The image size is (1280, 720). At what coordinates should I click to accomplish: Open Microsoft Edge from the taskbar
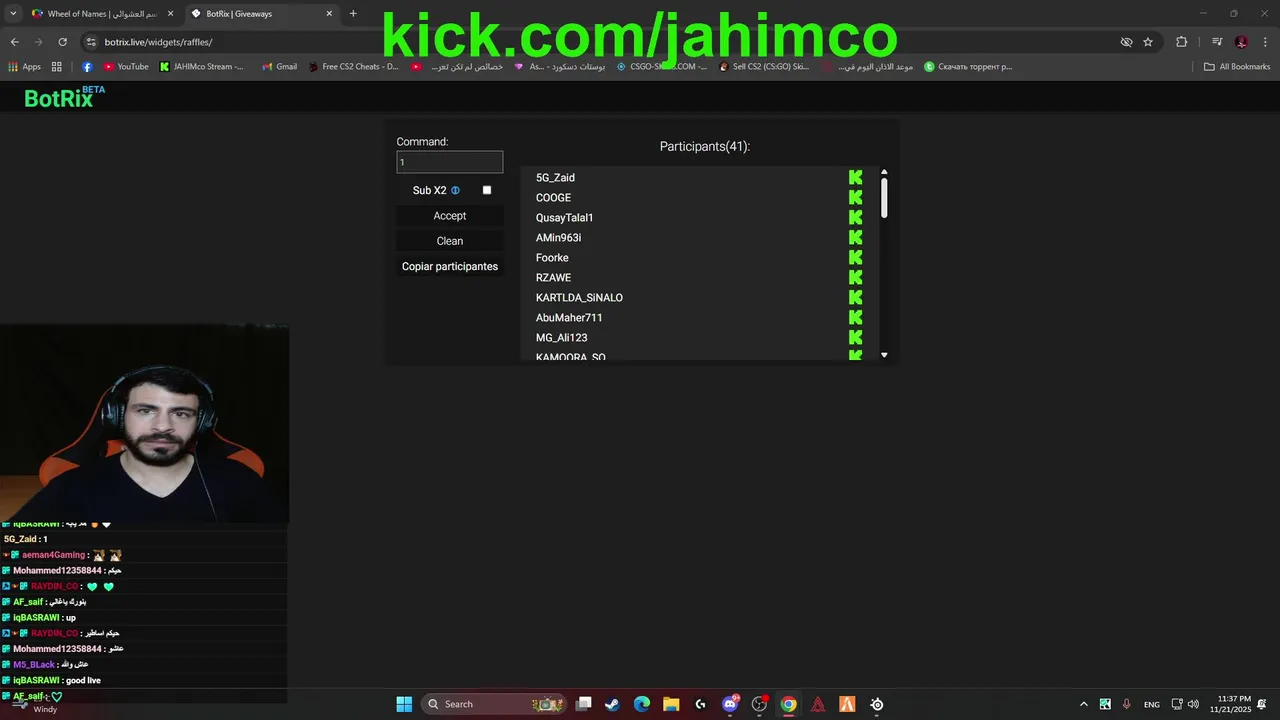coord(642,704)
